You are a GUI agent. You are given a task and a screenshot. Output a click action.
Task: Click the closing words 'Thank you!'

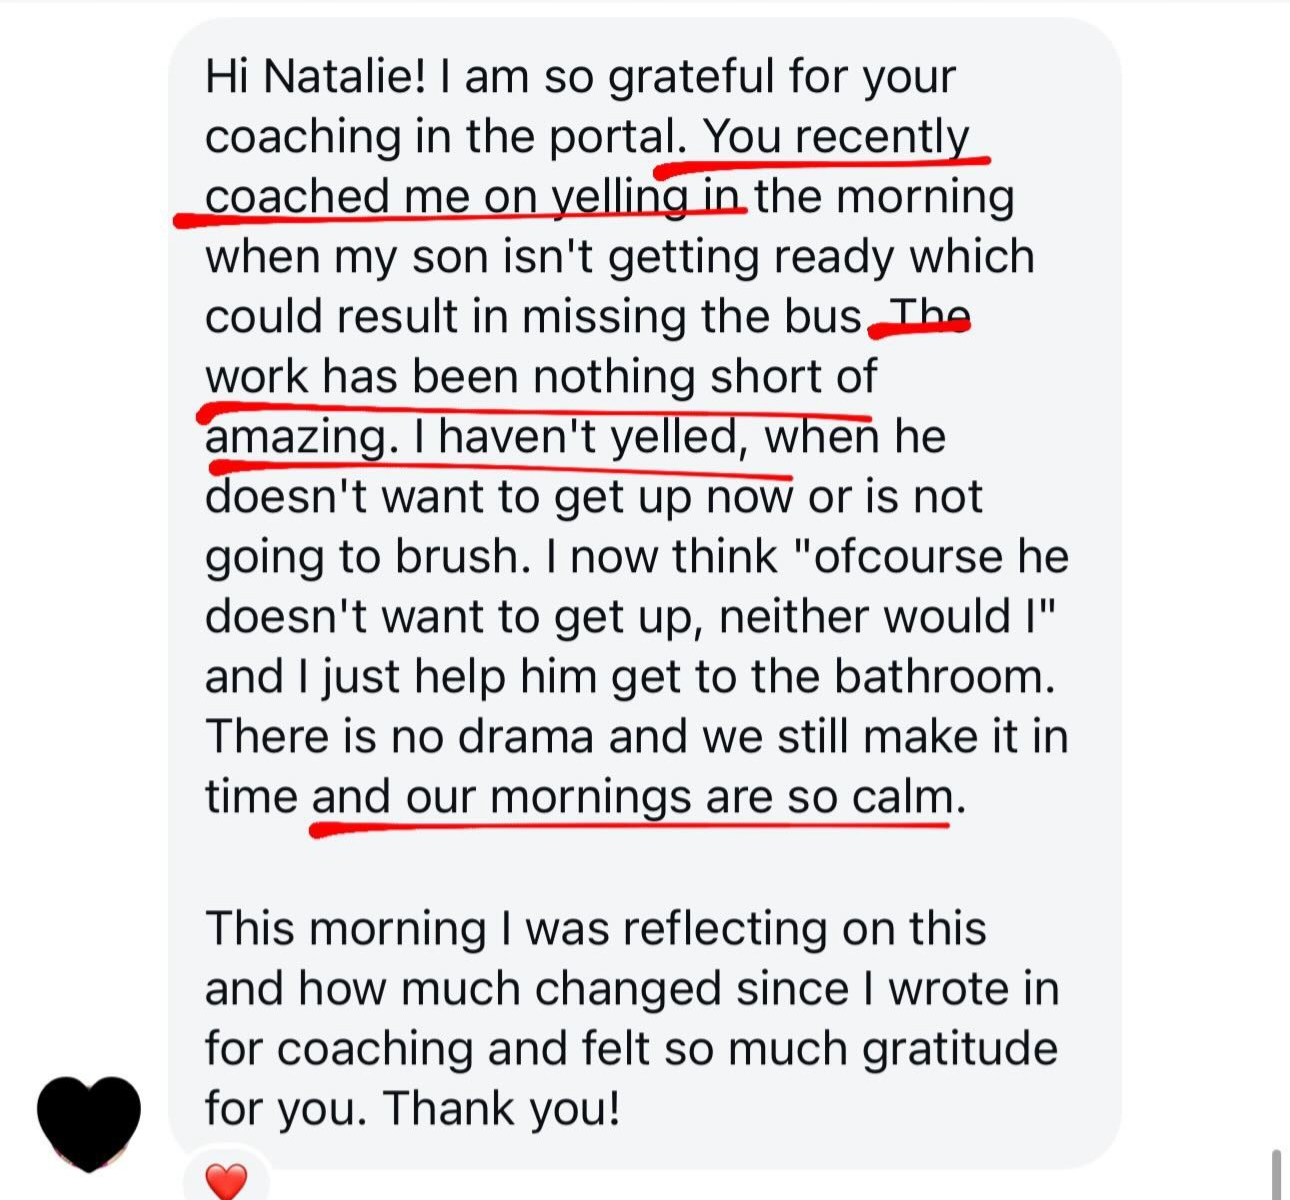tap(502, 1108)
